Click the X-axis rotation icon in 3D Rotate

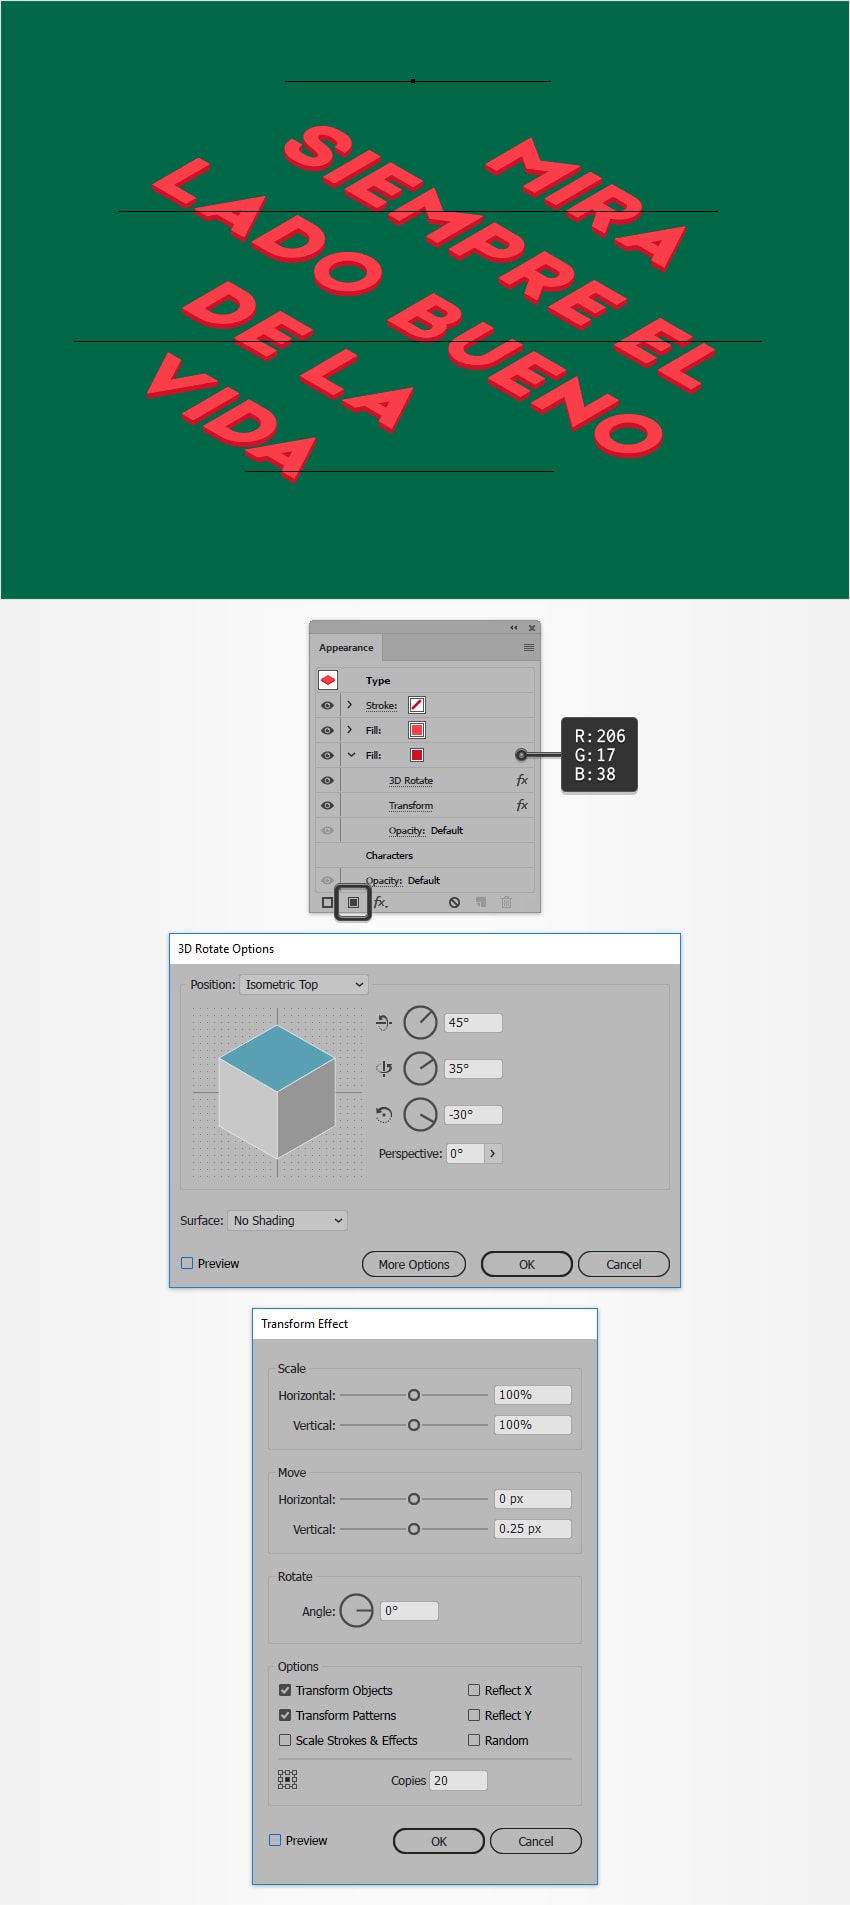383,1022
